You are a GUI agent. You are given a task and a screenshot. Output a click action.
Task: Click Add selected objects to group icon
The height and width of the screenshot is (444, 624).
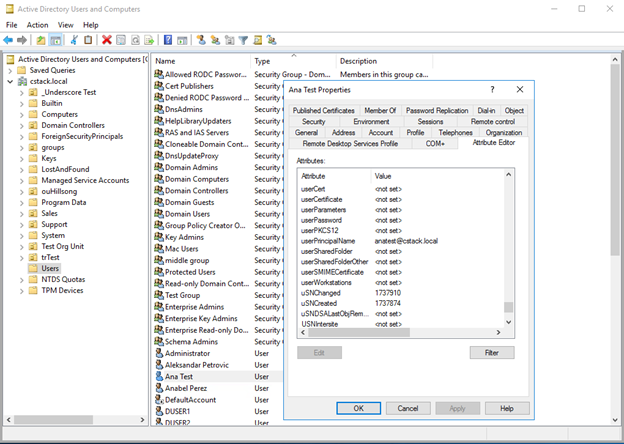271,40
